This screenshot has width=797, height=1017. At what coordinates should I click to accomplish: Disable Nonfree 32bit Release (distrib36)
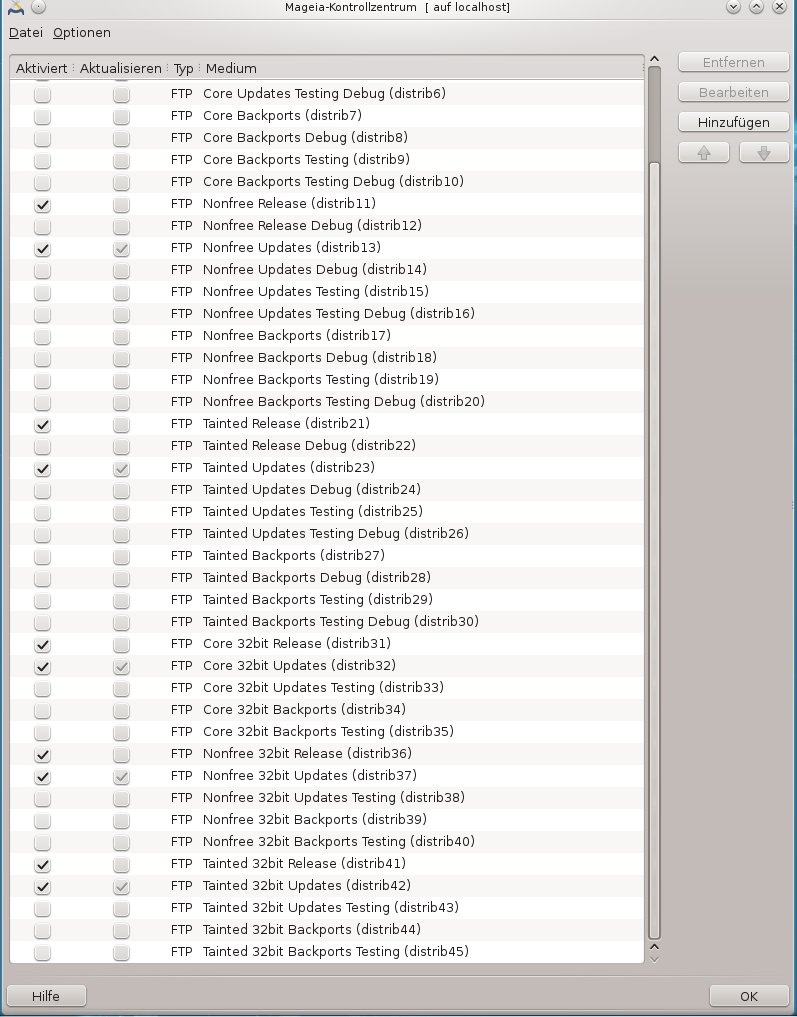[x=43, y=754]
